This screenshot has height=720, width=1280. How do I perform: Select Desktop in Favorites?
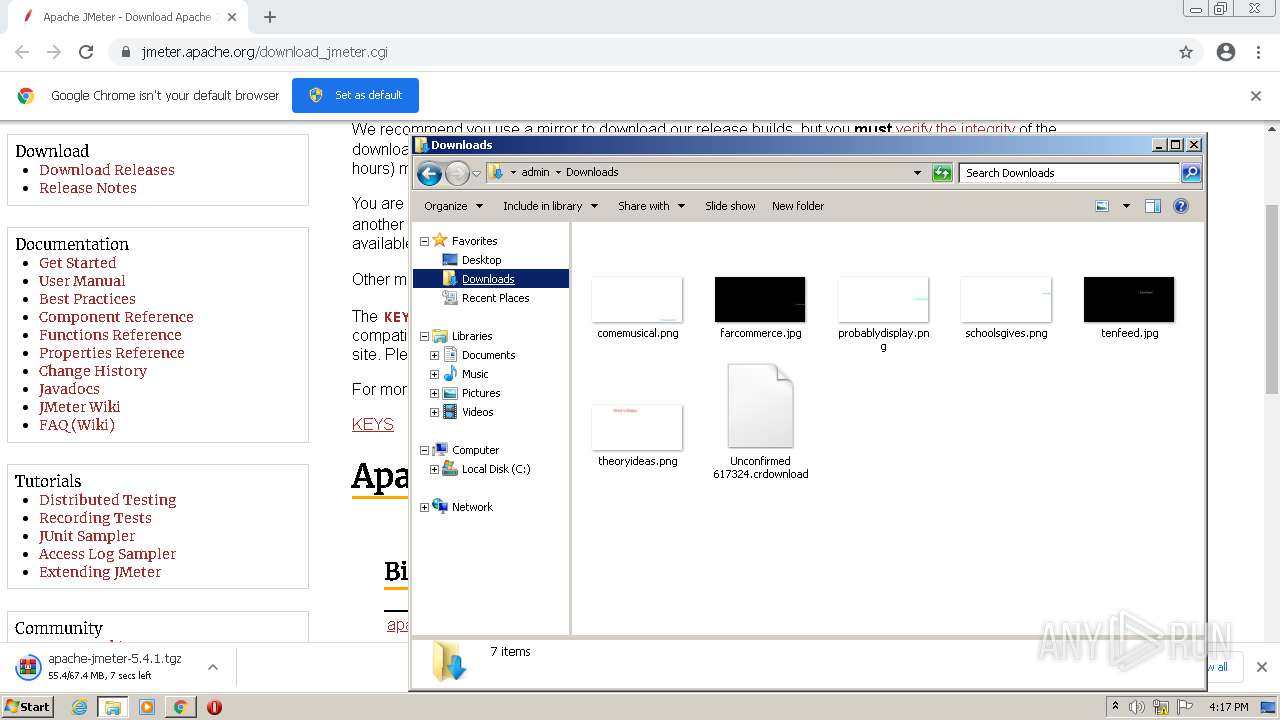click(x=481, y=260)
